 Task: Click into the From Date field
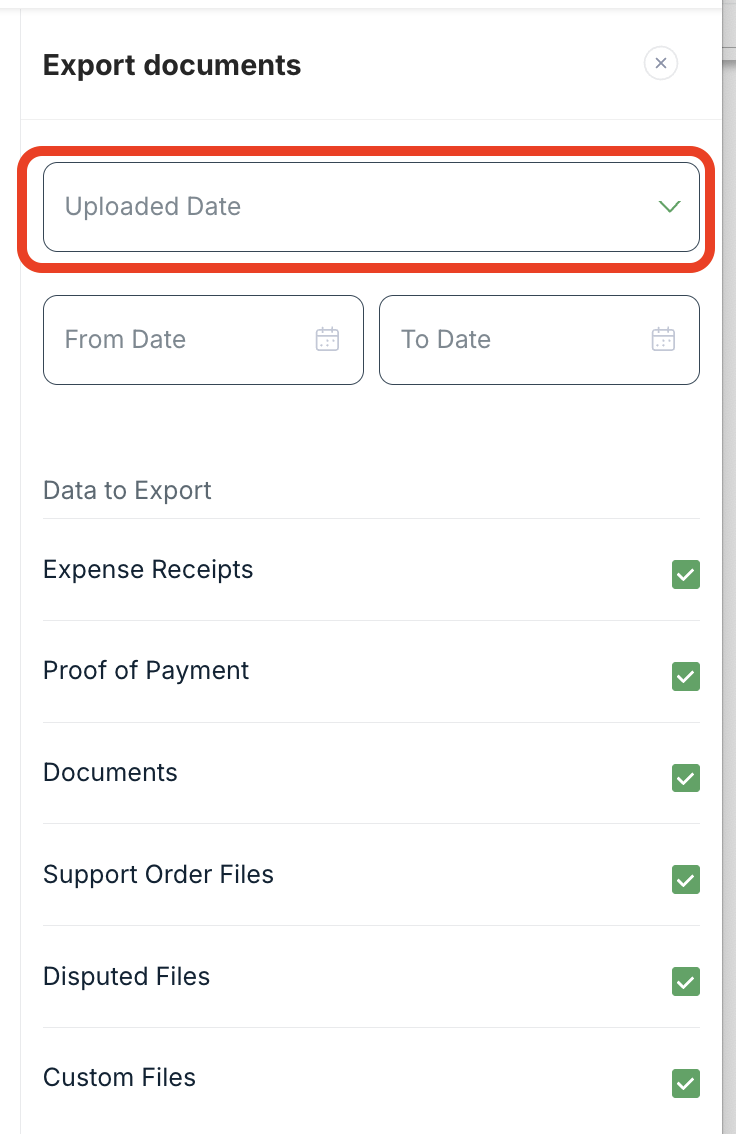(180, 339)
